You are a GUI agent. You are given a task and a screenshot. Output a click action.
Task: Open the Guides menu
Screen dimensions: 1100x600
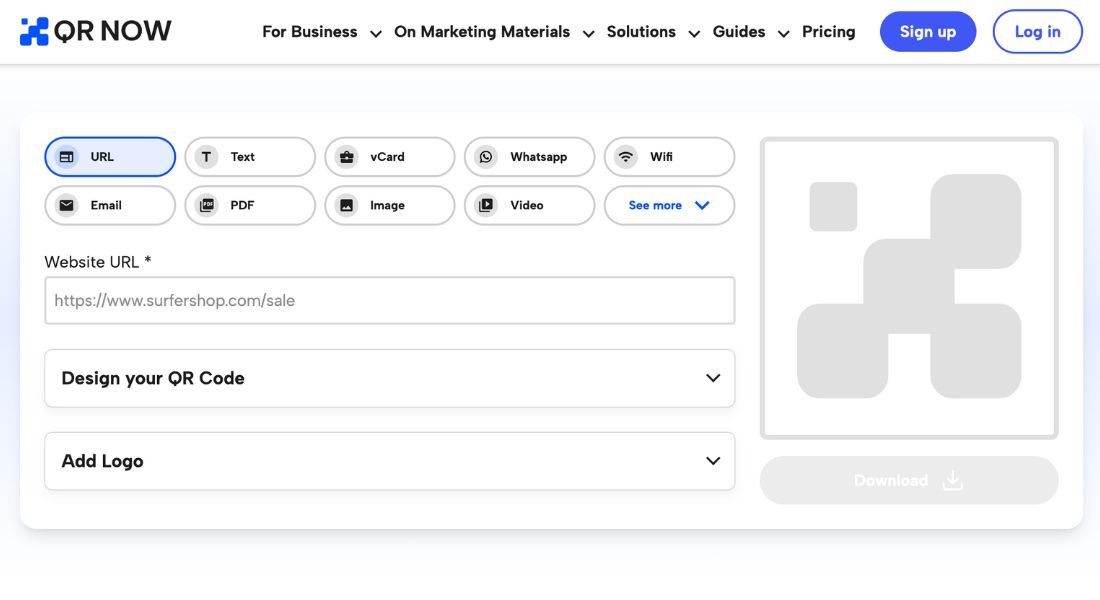(739, 32)
